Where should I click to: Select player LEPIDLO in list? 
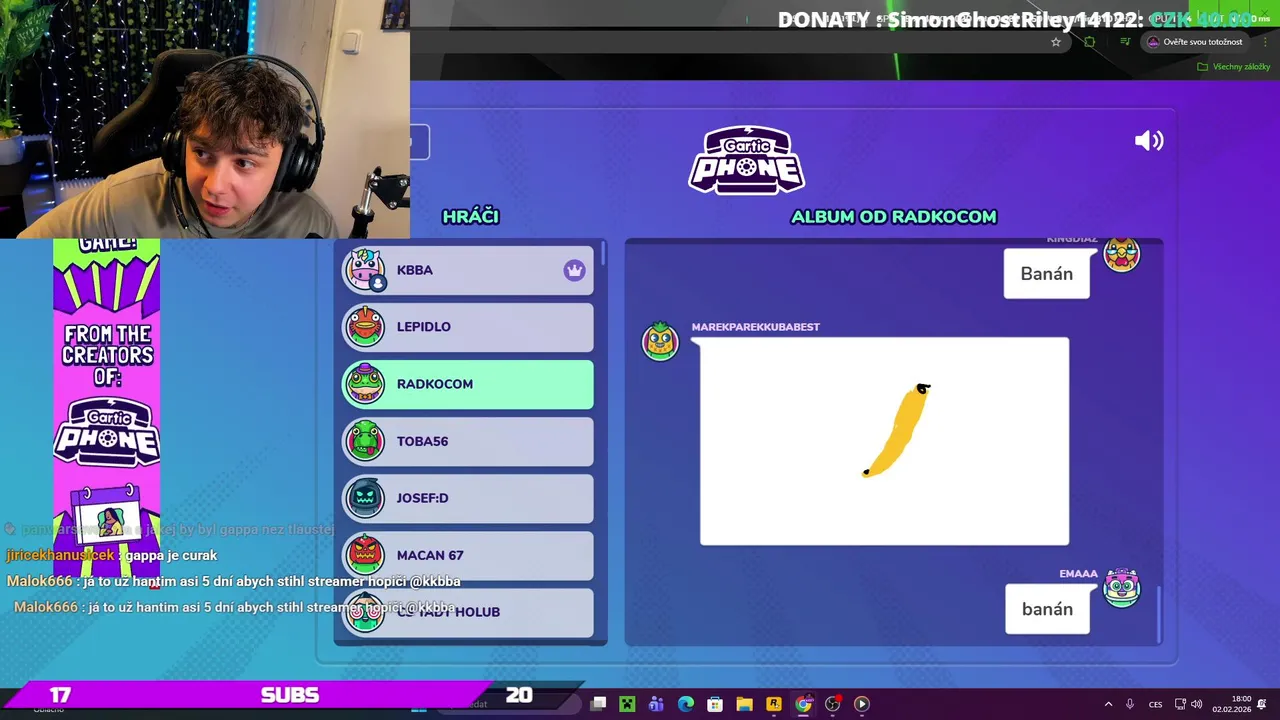(x=468, y=327)
